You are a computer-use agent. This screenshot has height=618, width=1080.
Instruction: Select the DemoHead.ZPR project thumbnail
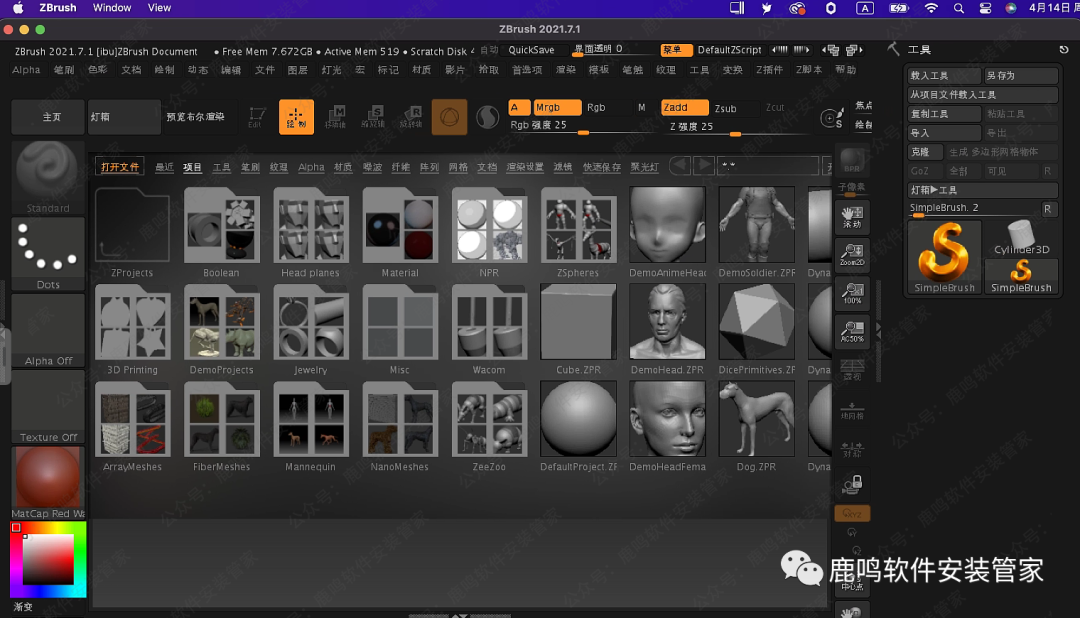[667, 322]
